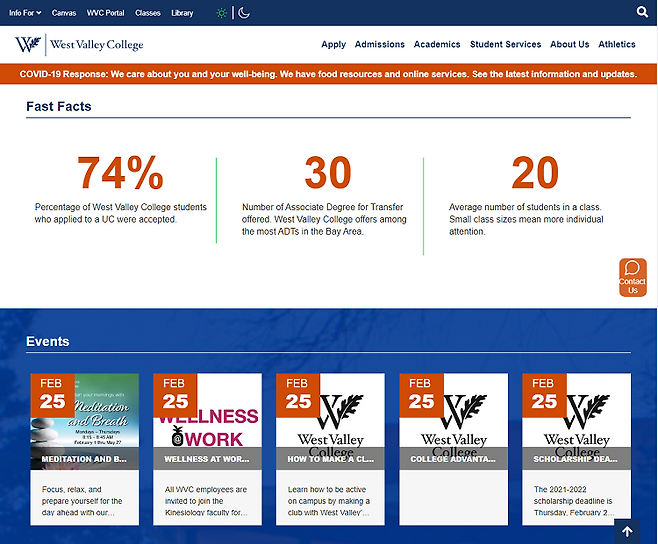The height and width of the screenshot is (544, 658).
Task: Switch to dark mode moon icon
Action: [x=244, y=13]
